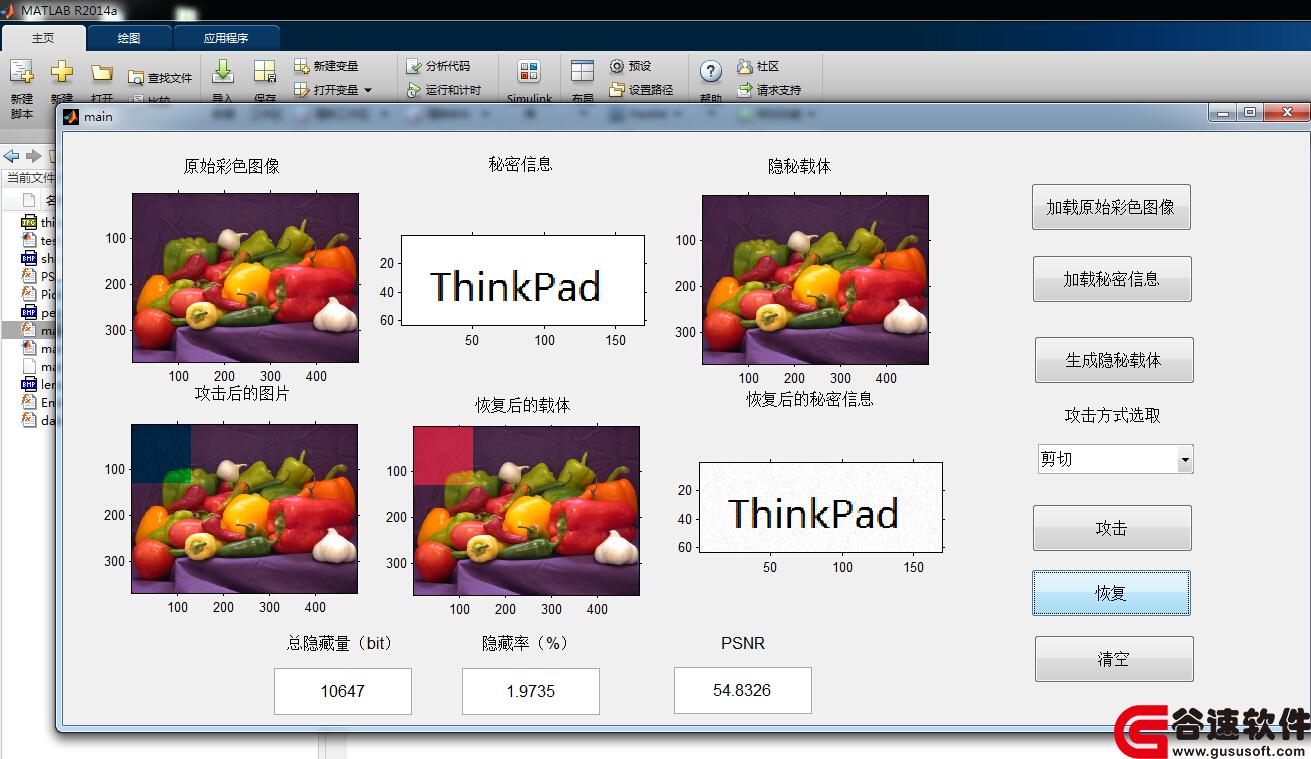Click the back arrow in file browser
The image size is (1311, 759).
coord(12,156)
